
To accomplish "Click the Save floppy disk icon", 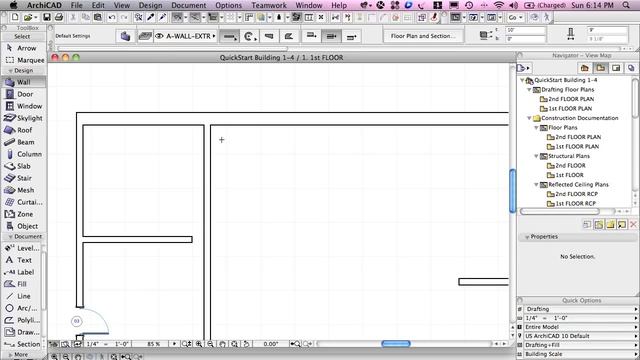I will 47,17.
